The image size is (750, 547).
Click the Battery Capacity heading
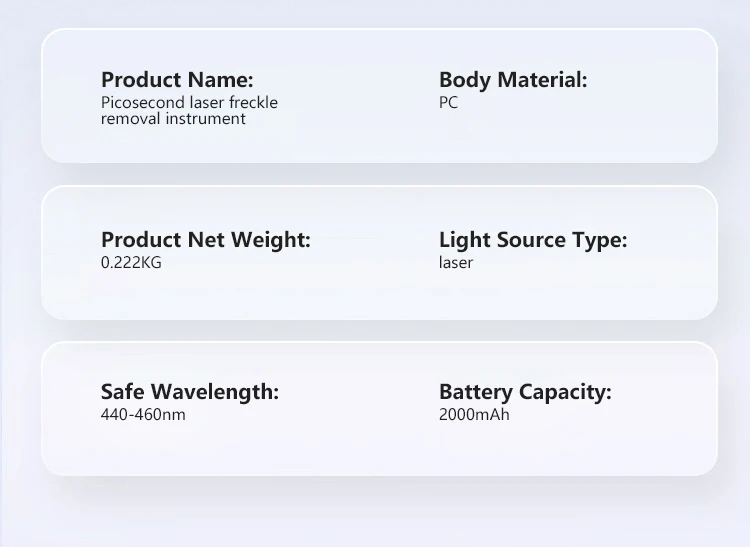pyautogui.click(x=525, y=392)
